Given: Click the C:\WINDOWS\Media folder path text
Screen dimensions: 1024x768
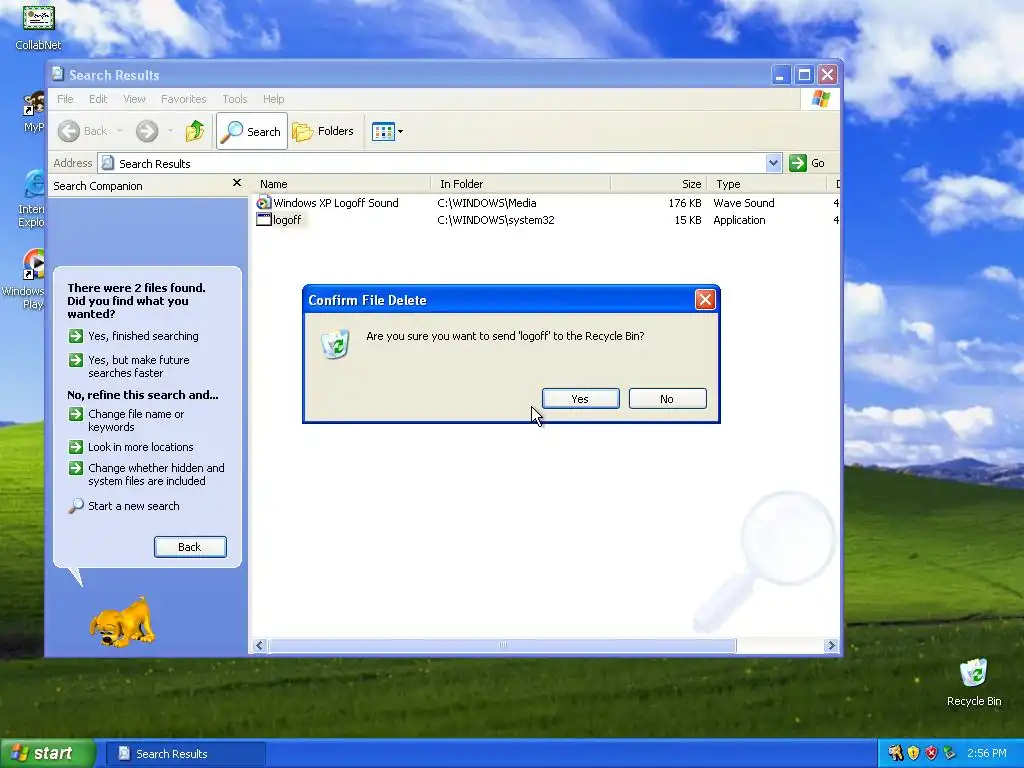Looking at the screenshot, I should 487,203.
